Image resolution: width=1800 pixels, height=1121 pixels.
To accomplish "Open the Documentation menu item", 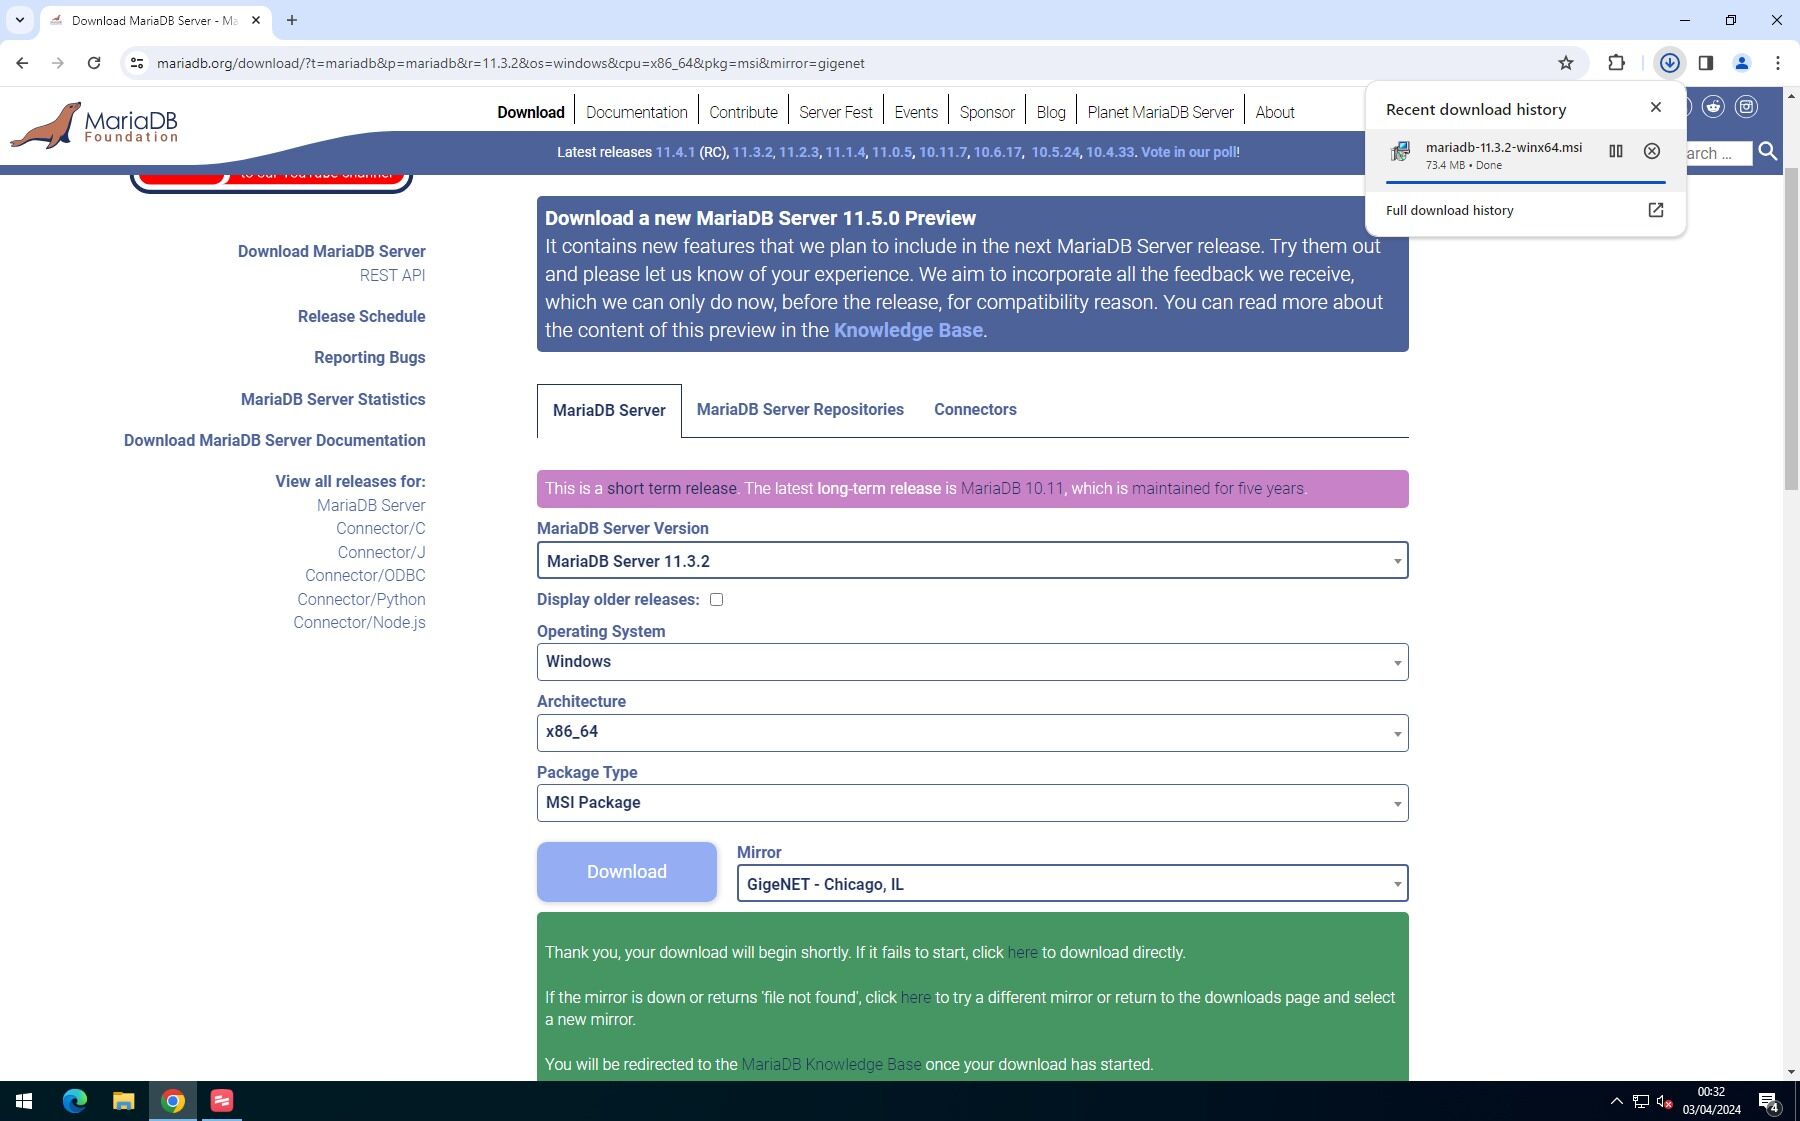I will point(637,112).
